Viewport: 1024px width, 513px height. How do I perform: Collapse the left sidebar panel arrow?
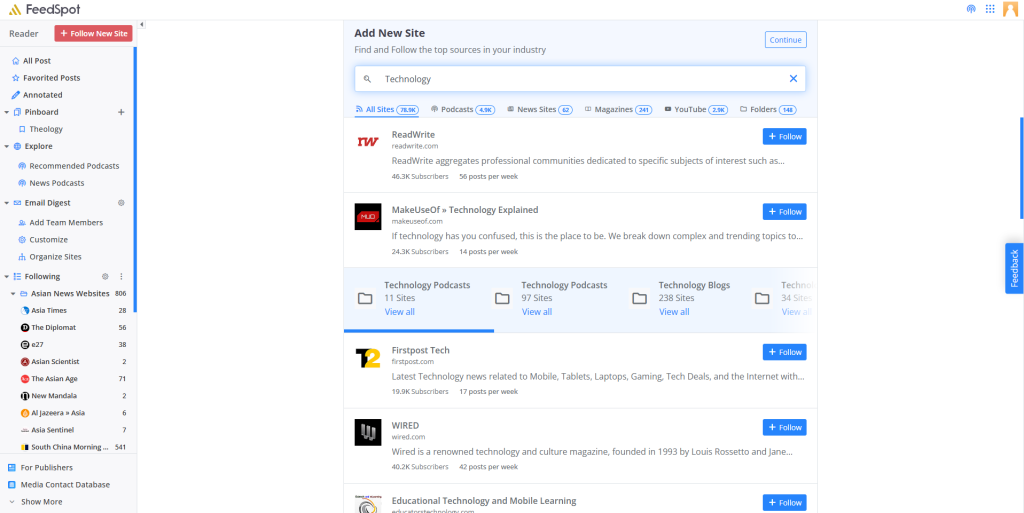tap(141, 24)
